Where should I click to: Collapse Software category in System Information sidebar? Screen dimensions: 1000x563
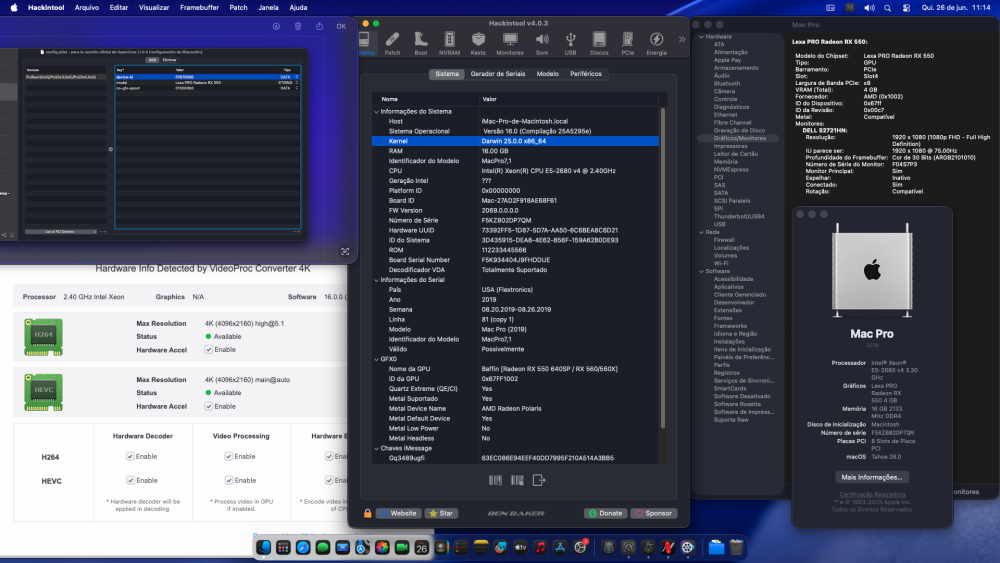coord(702,271)
